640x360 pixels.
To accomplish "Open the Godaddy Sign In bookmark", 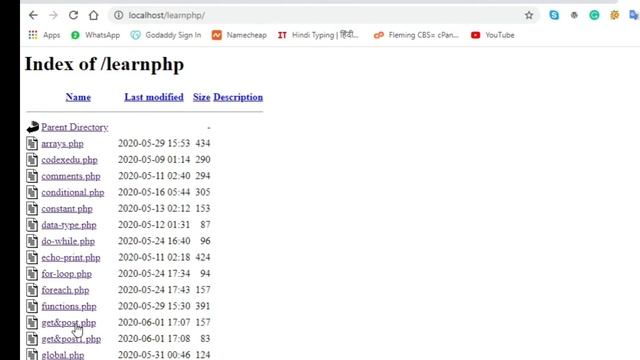I will 166,35.
